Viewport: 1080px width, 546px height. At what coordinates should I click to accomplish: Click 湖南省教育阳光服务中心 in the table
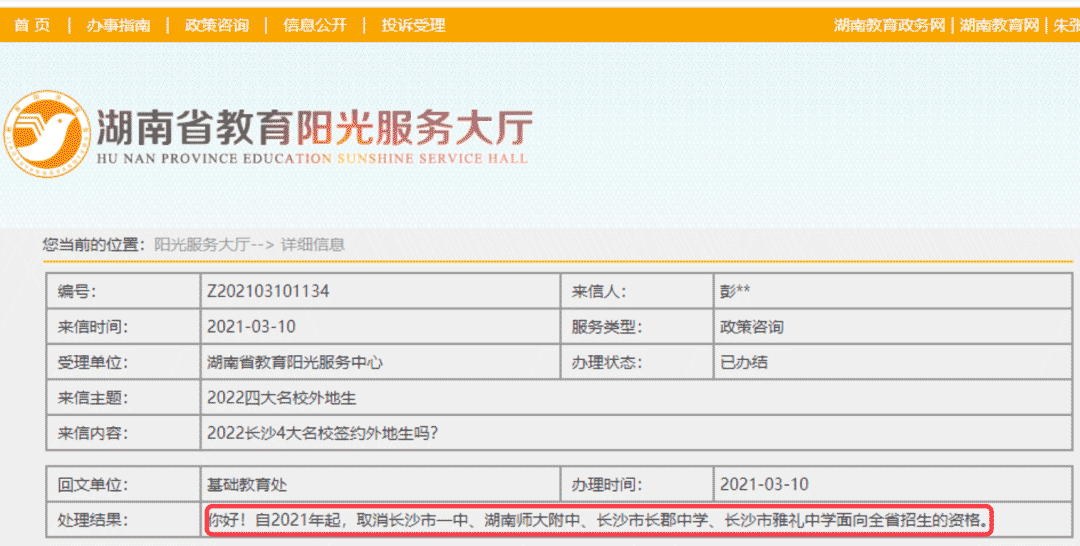(295, 362)
